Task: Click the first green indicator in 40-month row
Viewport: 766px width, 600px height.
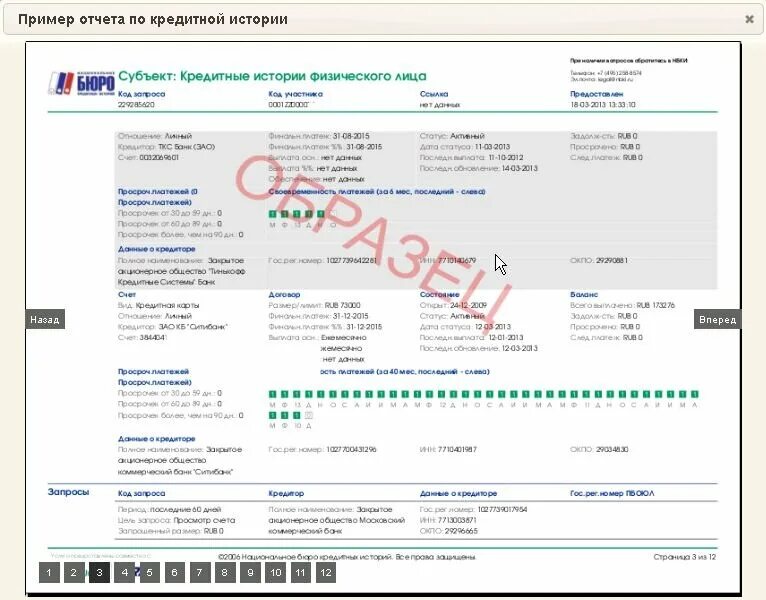Action: coord(273,394)
